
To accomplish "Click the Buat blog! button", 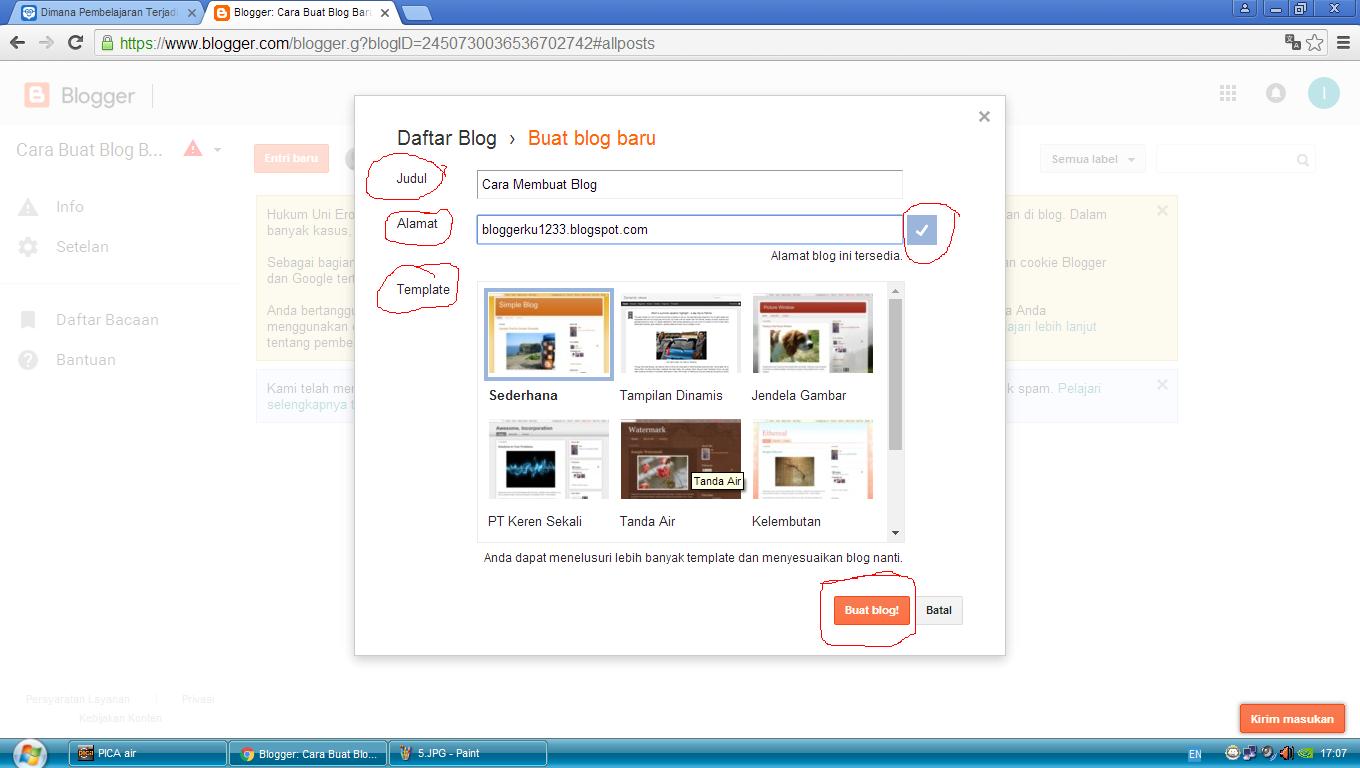I will 872,610.
